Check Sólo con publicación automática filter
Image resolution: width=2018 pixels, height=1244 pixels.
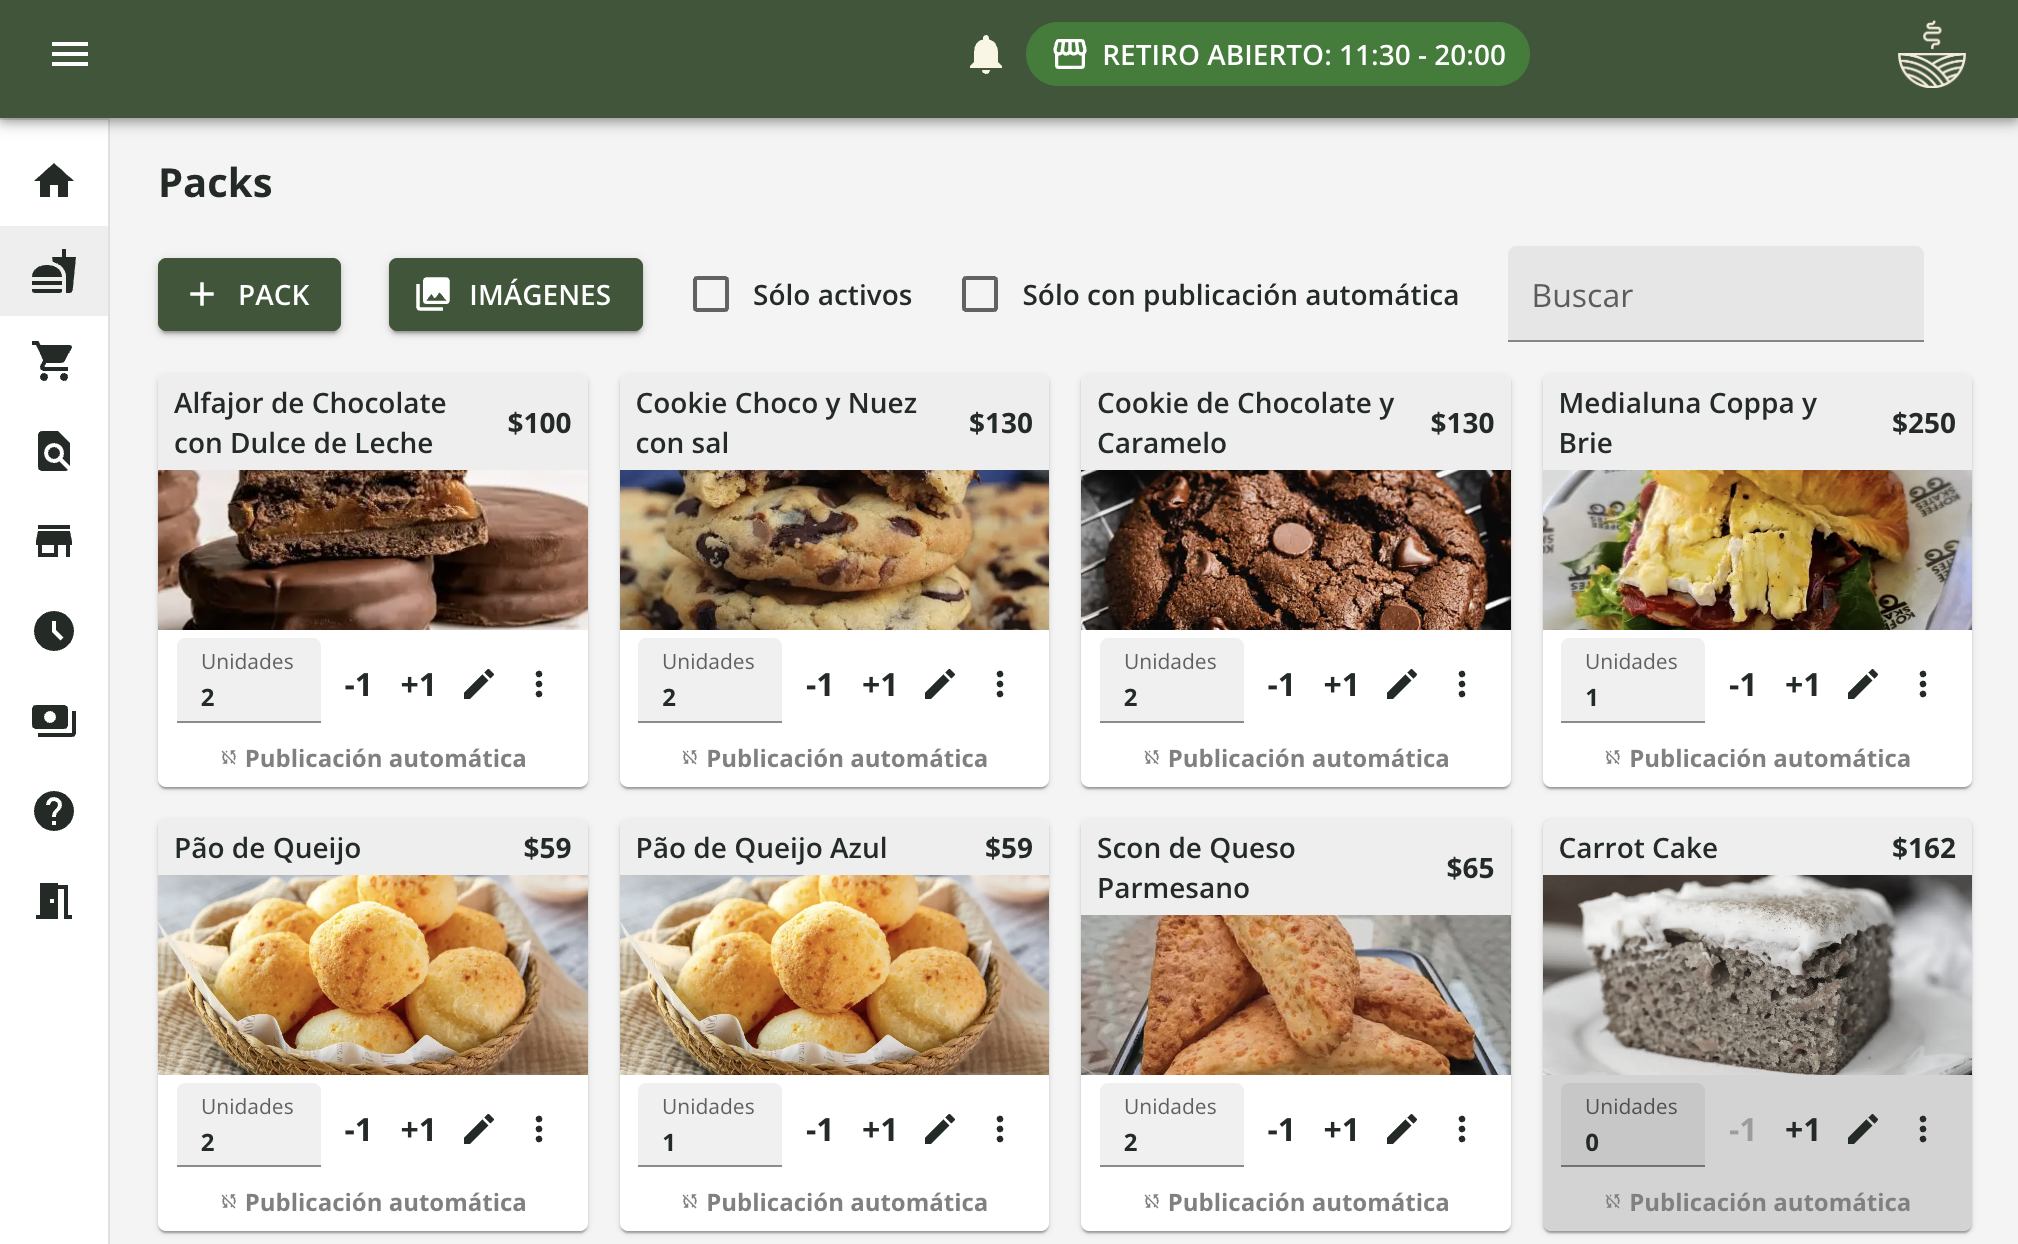coord(980,295)
